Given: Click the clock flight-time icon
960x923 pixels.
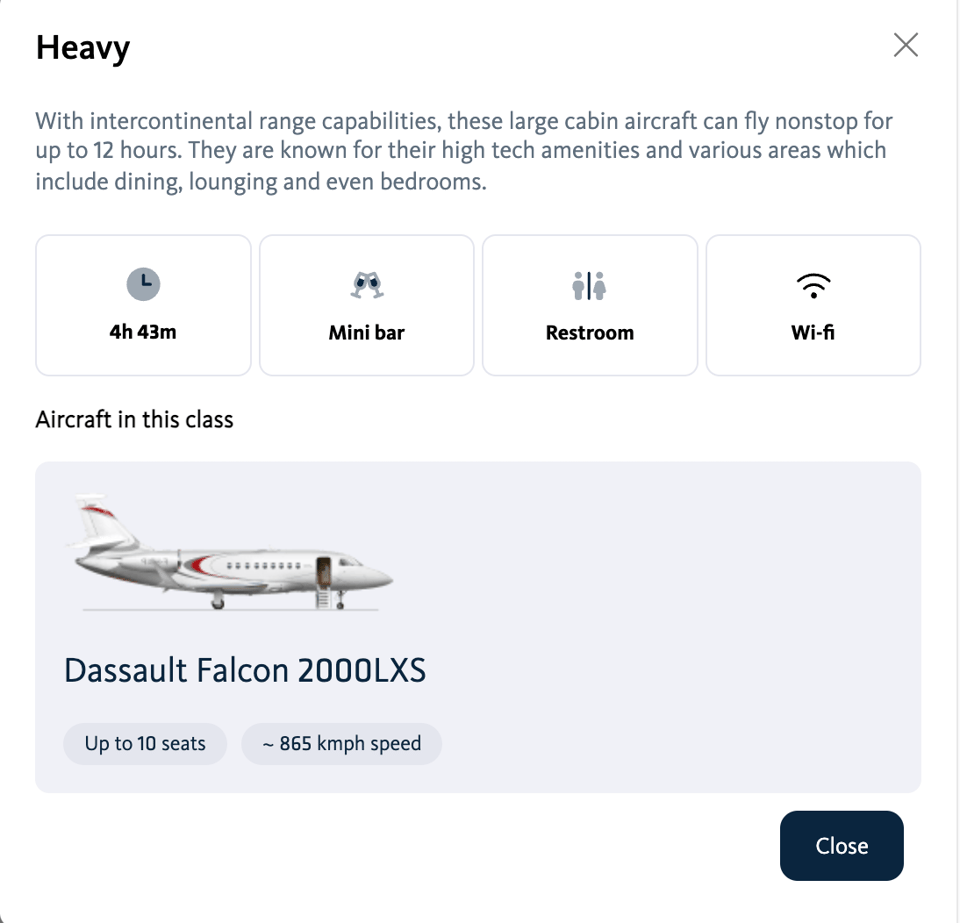Looking at the screenshot, I should click(143, 285).
